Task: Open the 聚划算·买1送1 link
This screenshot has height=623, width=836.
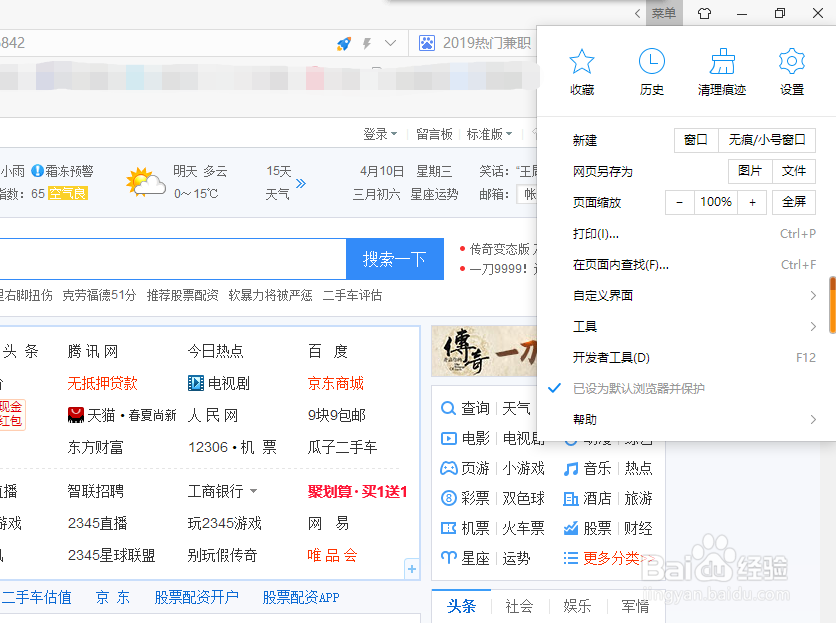Action: click(x=357, y=491)
